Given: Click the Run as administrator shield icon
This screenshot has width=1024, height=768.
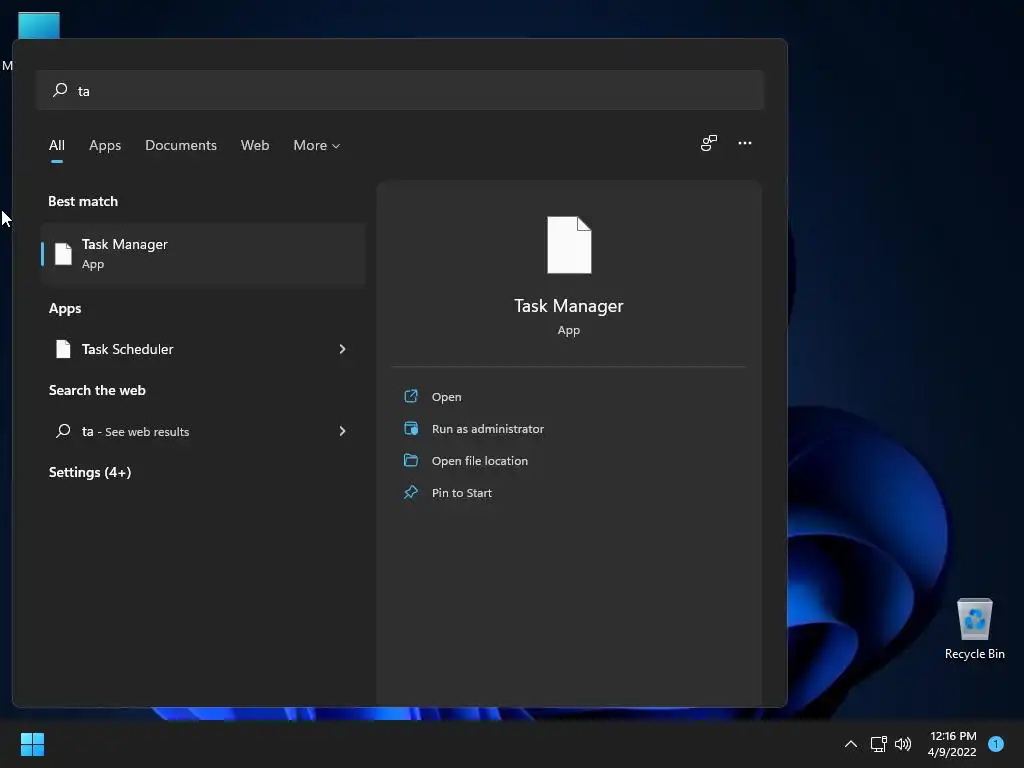Looking at the screenshot, I should (411, 428).
